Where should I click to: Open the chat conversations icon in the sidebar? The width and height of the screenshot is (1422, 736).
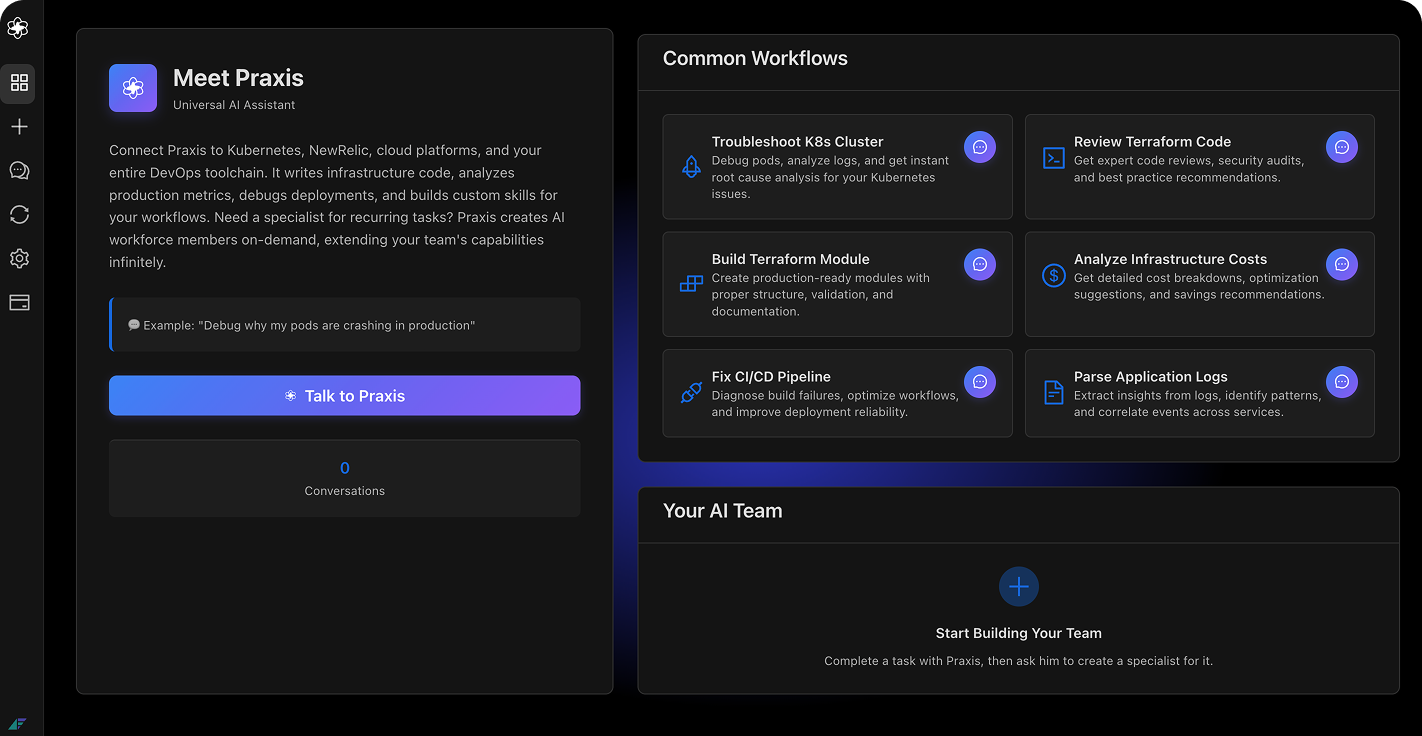tap(18, 170)
